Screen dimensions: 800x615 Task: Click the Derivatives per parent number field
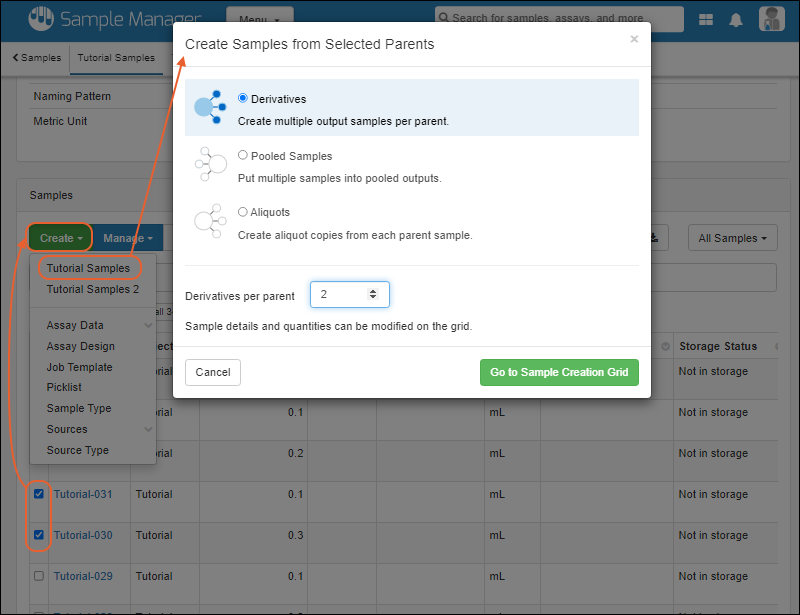point(341,295)
